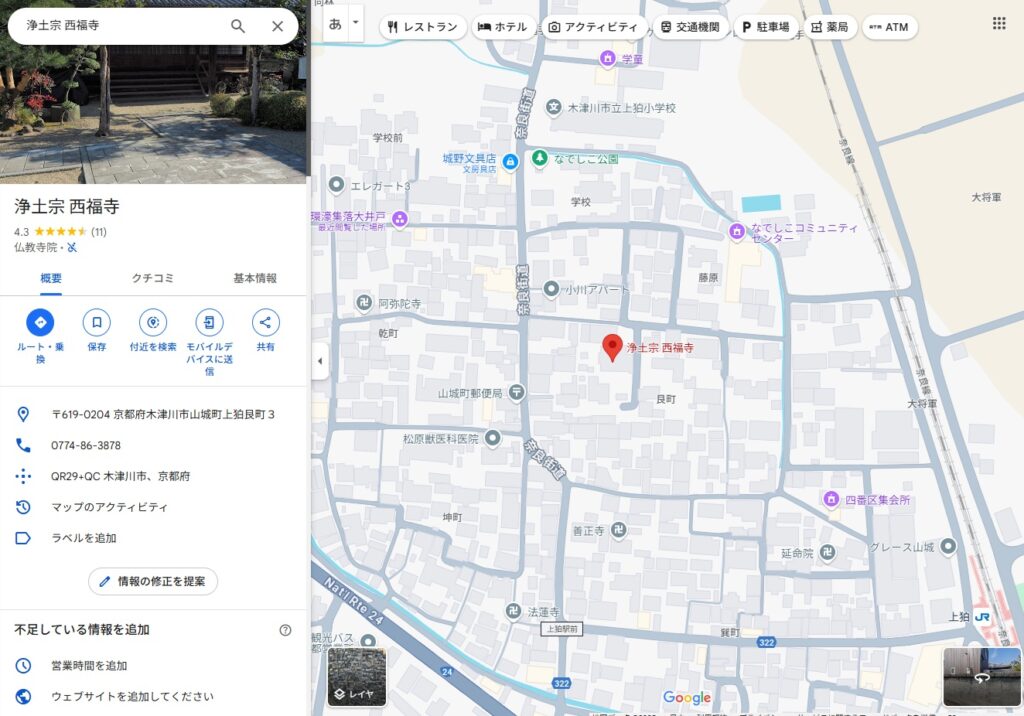The width and height of the screenshot is (1024, 716).
Task: Filter map by 駐車場
Action: pos(766,27)
